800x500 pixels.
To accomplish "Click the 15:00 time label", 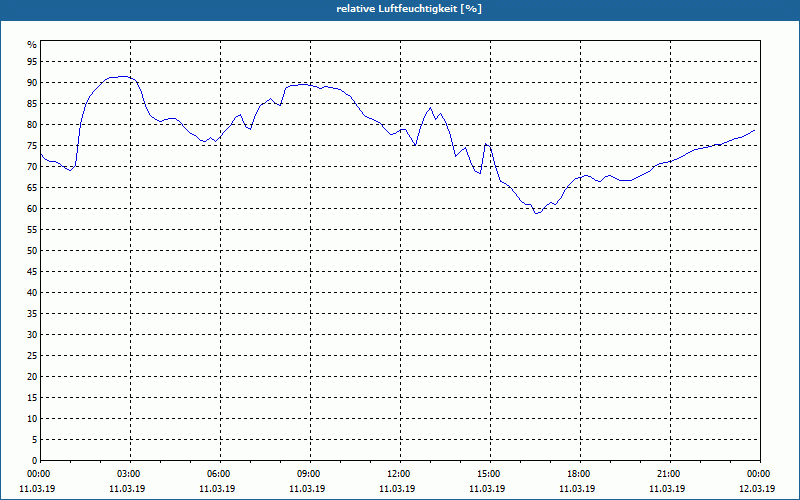I will tap(490, 474).
